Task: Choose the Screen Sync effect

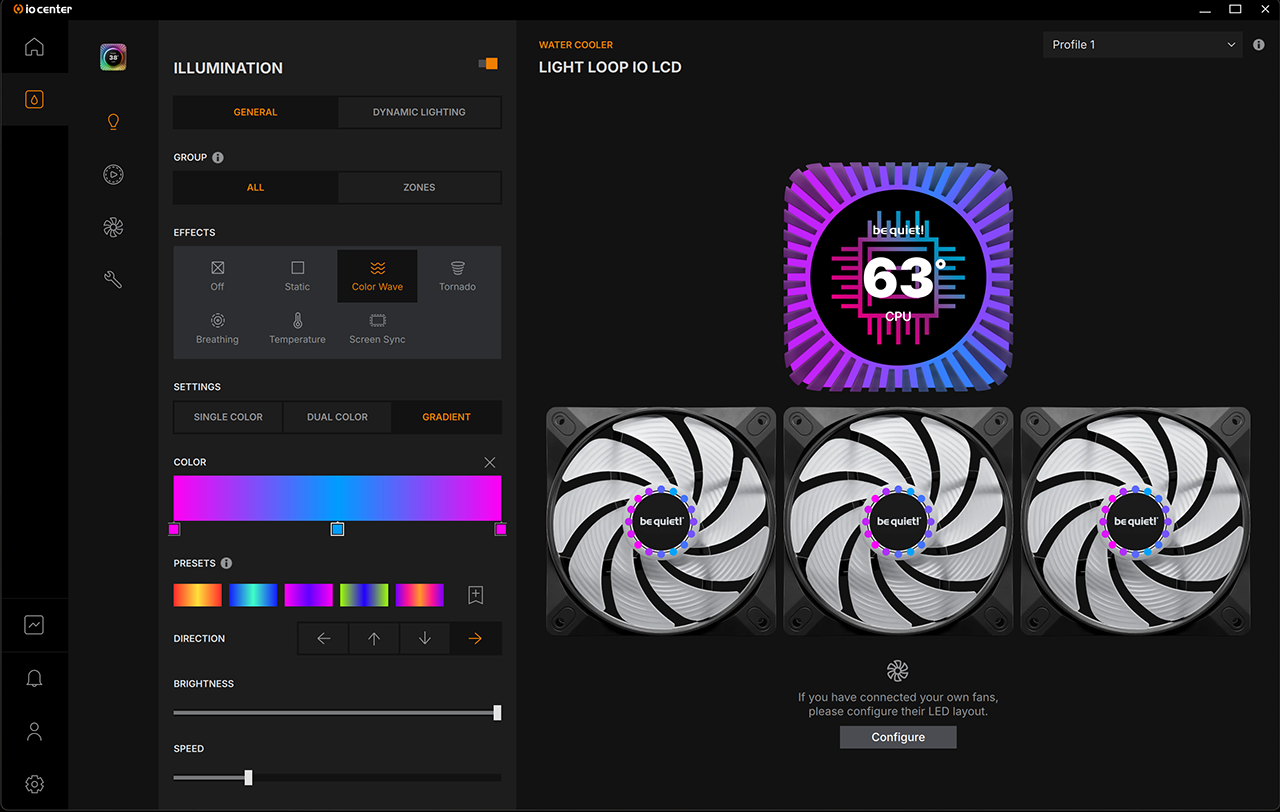Action: point(377,329)
